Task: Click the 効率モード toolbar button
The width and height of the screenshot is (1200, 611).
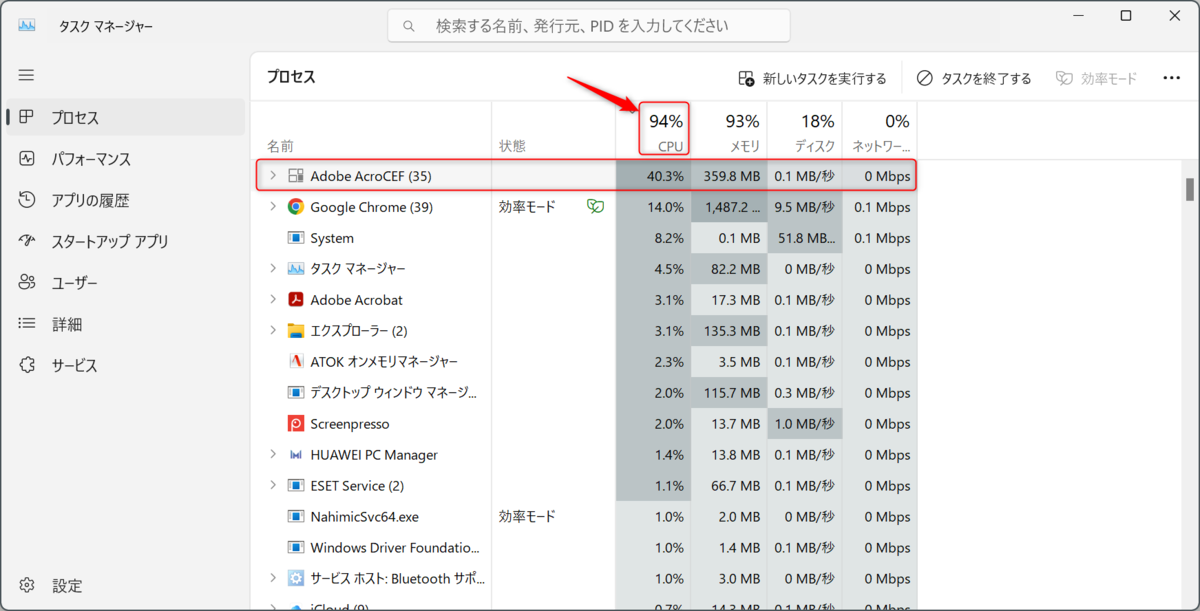Action: click(x=1097, y=78)
